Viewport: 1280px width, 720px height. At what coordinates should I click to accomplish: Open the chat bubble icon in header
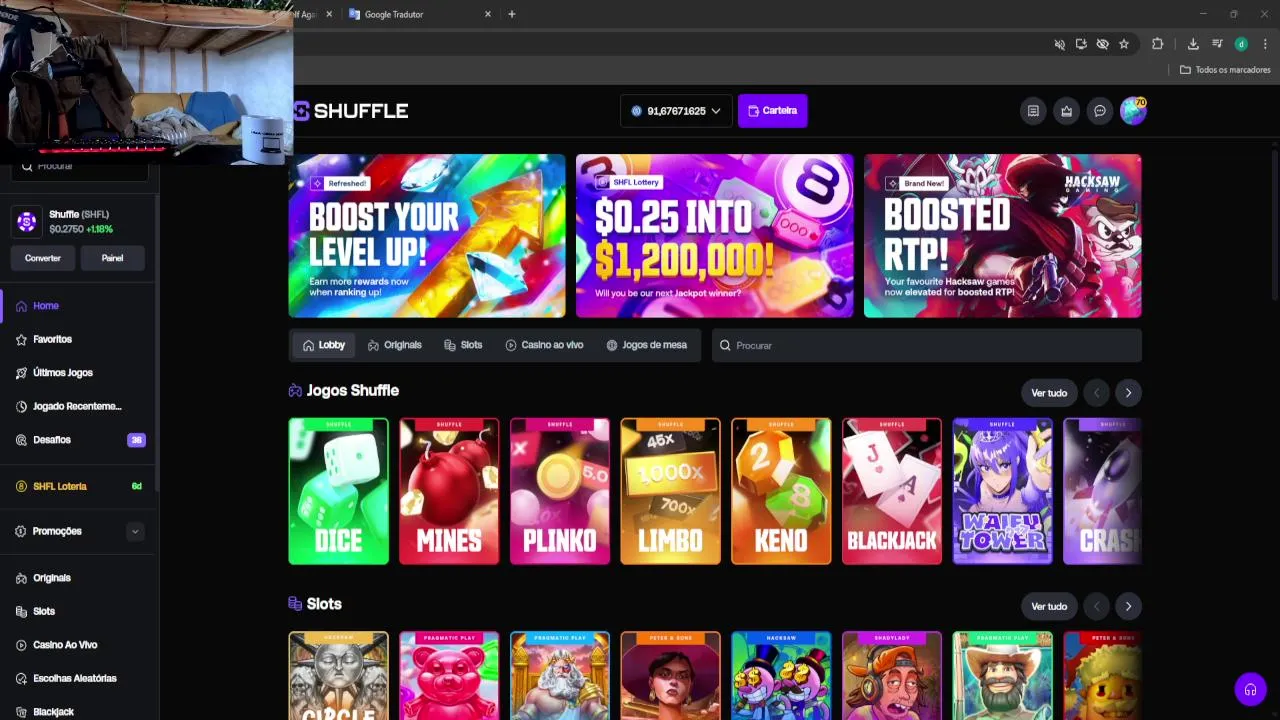click(x=1099, y=111)
